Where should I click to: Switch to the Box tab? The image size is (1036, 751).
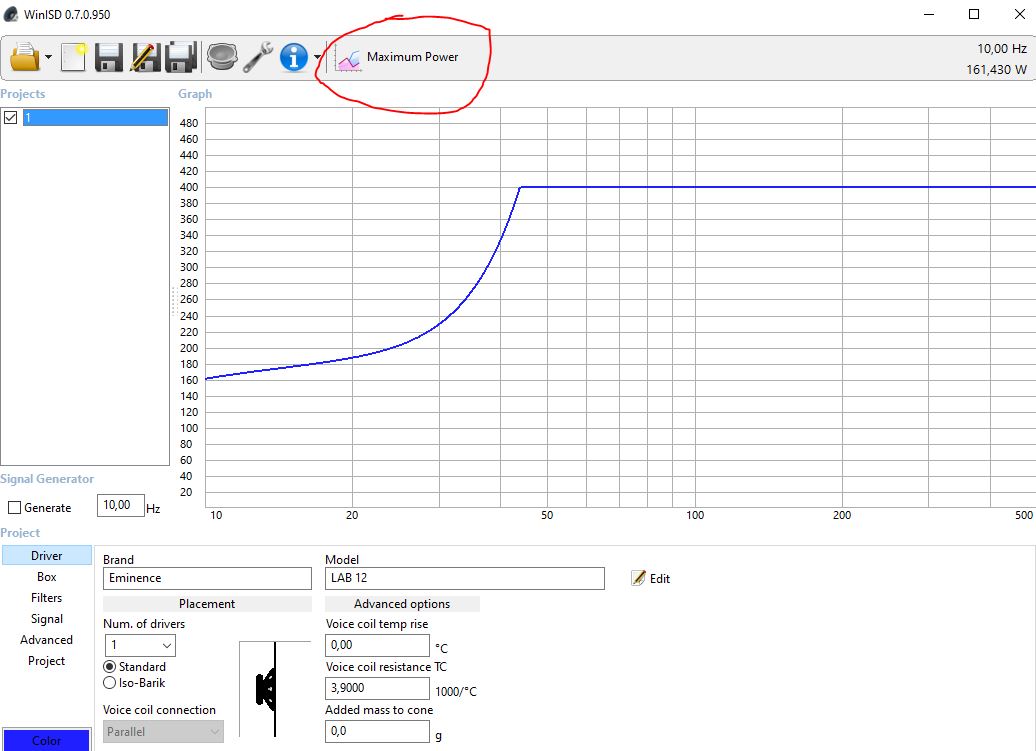(46, 577)
